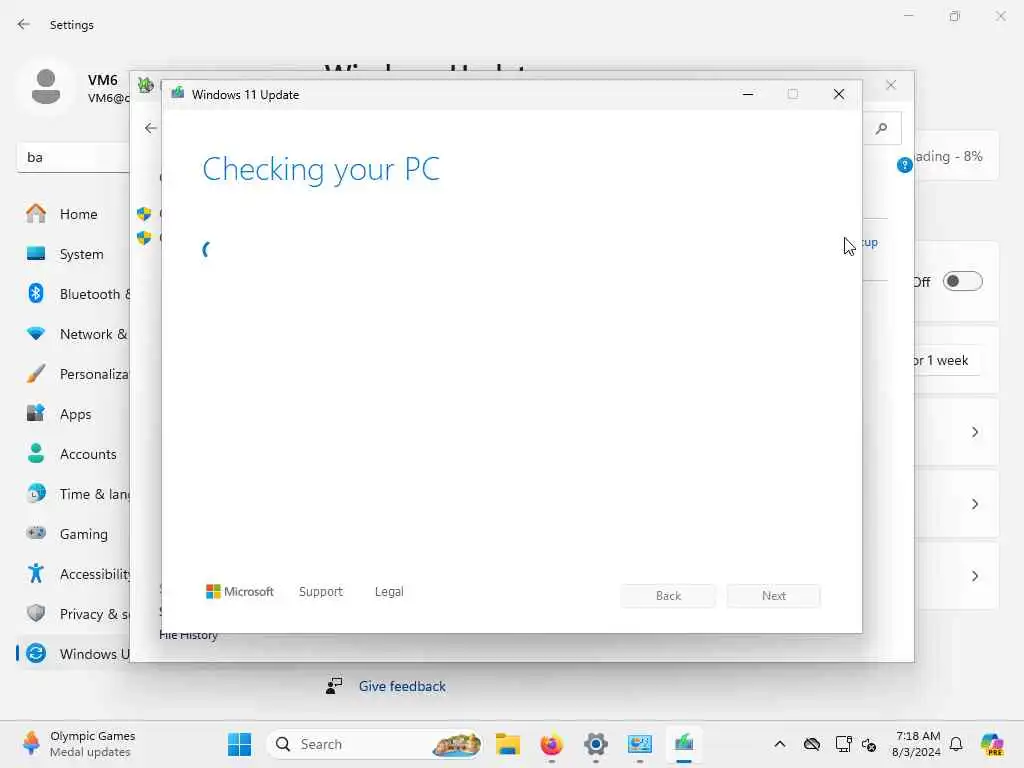Image resolution: width=1024 pixels, height=768 pixels.
Task: Go to Personalization settings
Action: pos(72,374)
